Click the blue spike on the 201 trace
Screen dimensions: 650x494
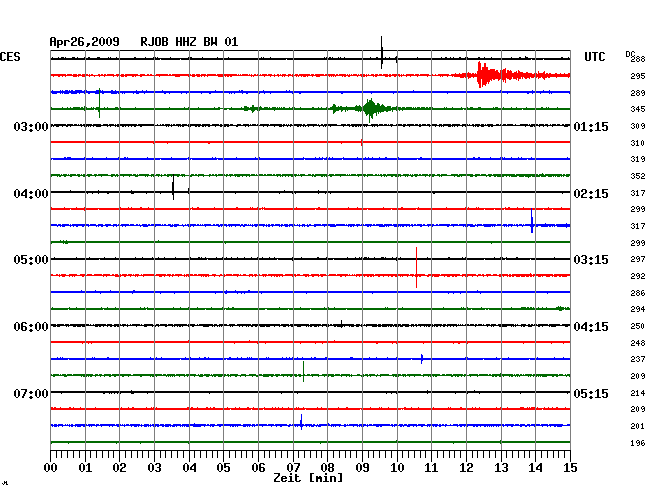[x=301, y=422]
